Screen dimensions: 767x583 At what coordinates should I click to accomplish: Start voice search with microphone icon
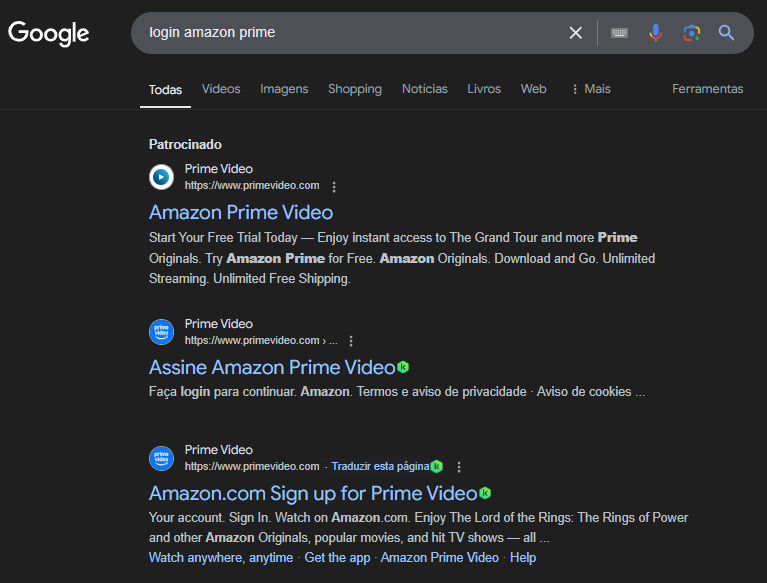655,33
